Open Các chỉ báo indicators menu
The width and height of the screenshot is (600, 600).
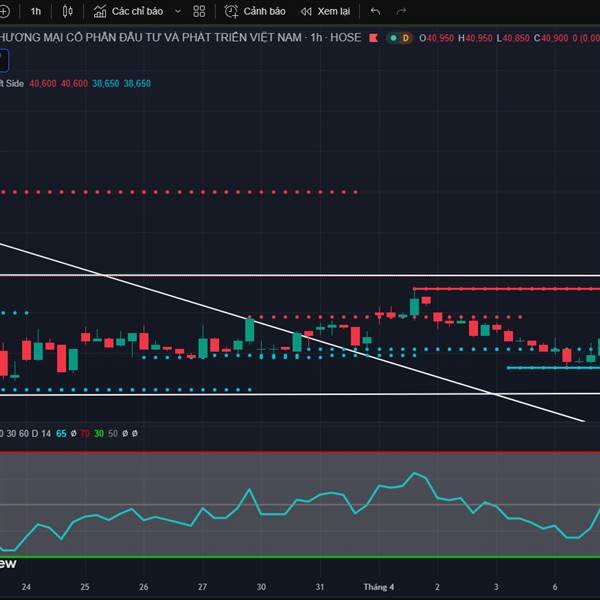[x=128, y=11]
